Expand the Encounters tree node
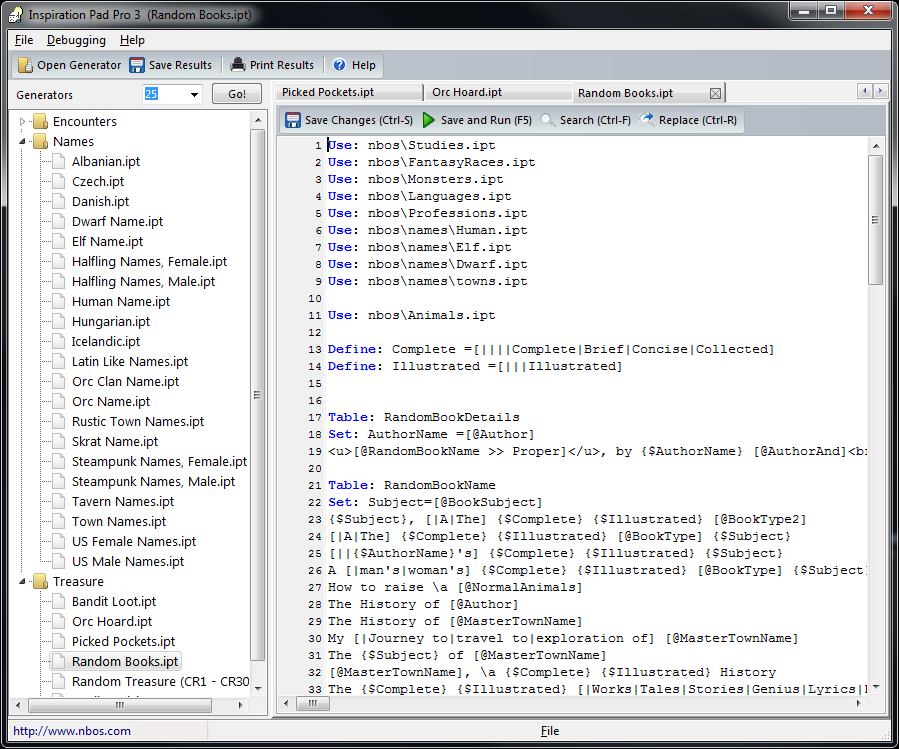The width and height of the screenshot is (899, 749). [x=22, y=122]
